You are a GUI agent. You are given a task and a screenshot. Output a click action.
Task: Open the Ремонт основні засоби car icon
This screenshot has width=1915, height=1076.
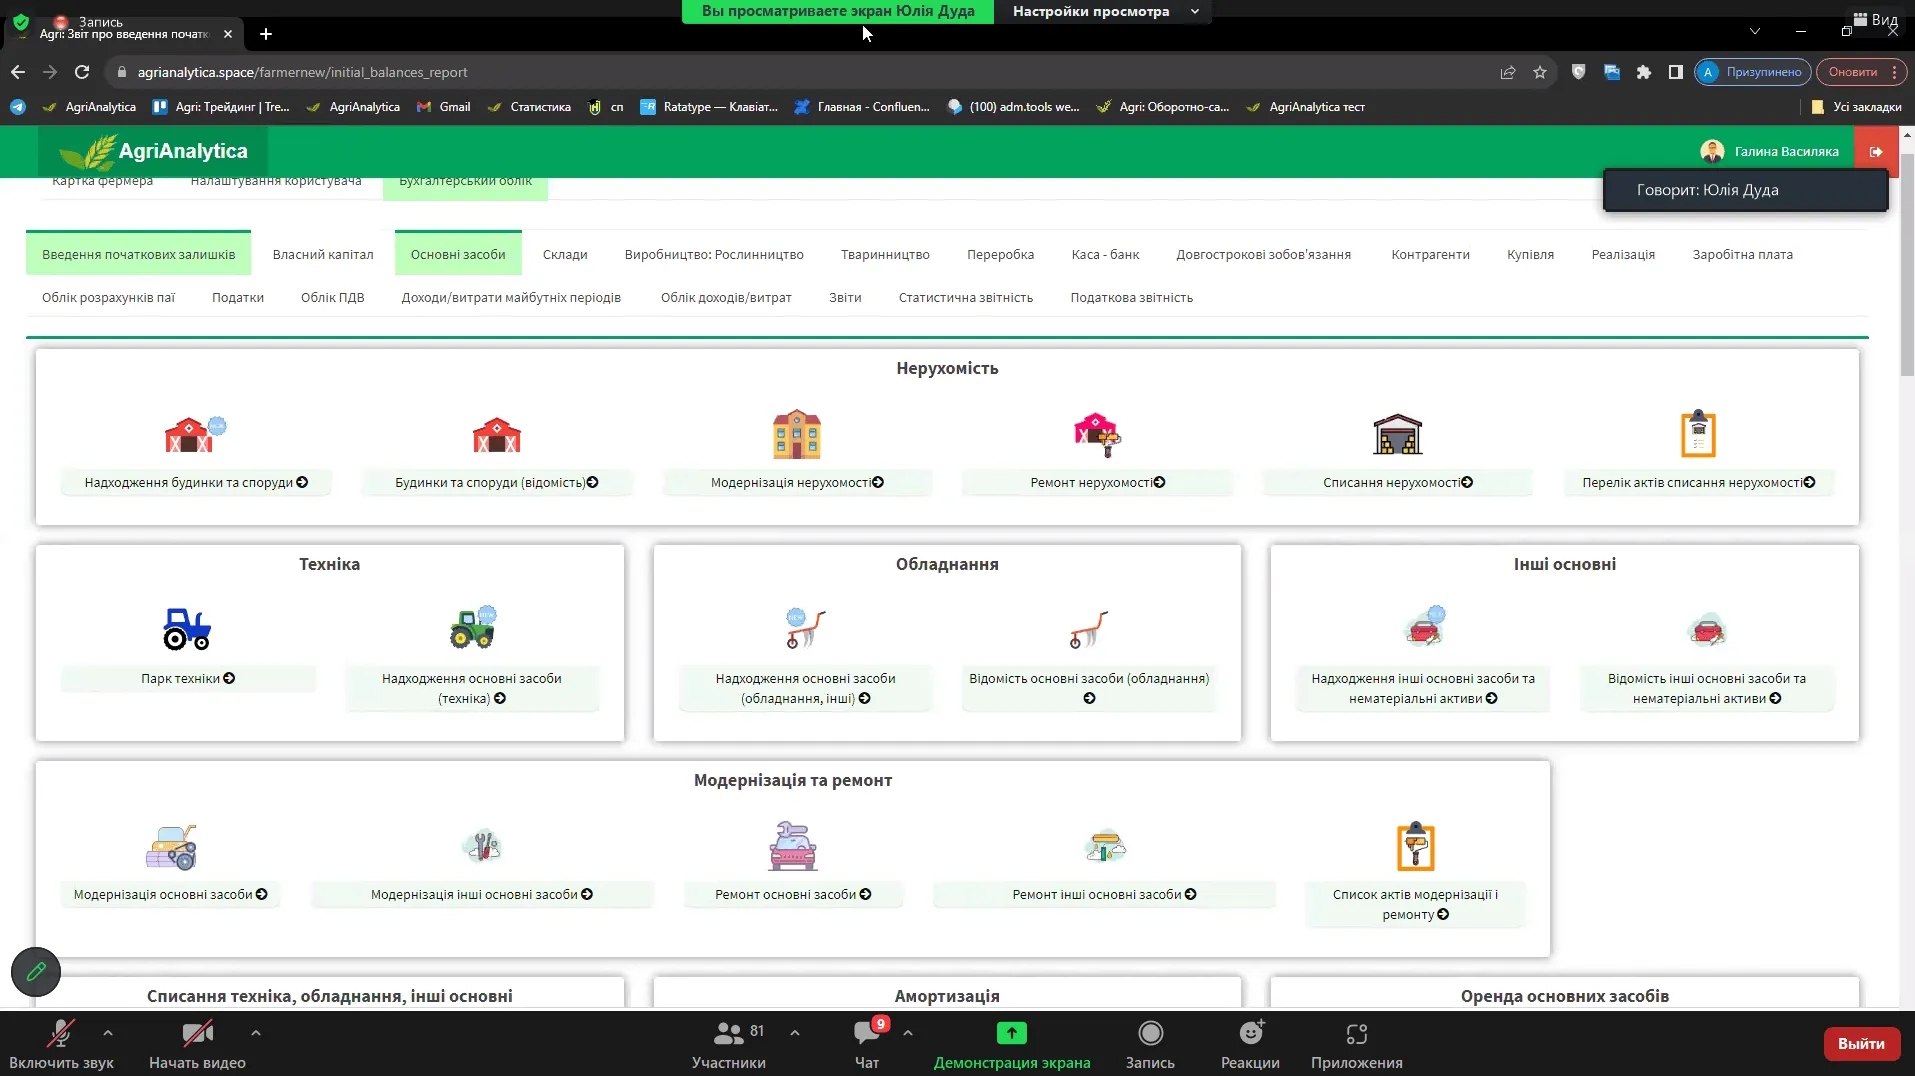click(x=792, y=846)
